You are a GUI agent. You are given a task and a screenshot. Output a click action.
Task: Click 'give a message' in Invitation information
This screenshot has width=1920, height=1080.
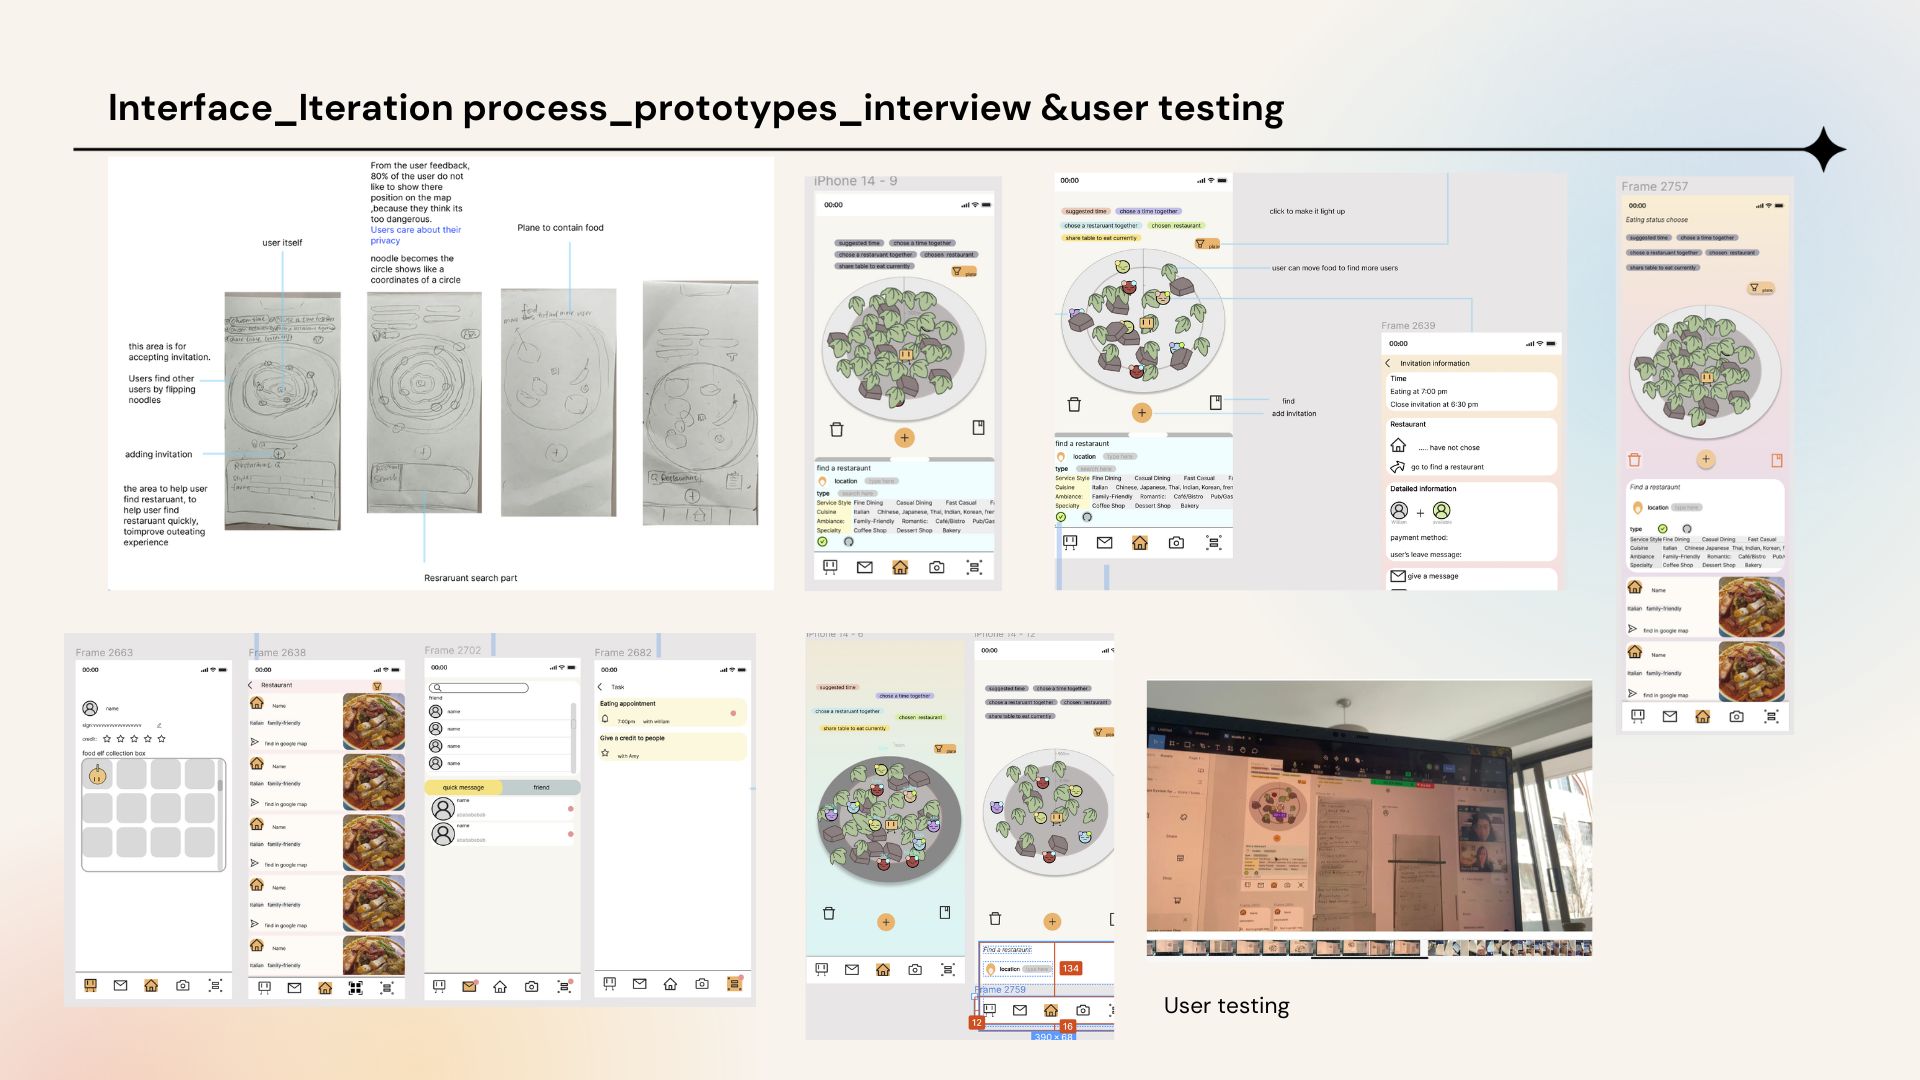tap(1433, 576)
